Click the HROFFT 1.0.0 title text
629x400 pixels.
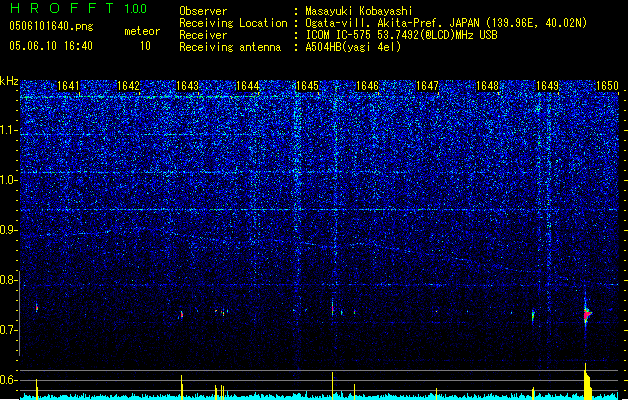(x=79, y=8)
